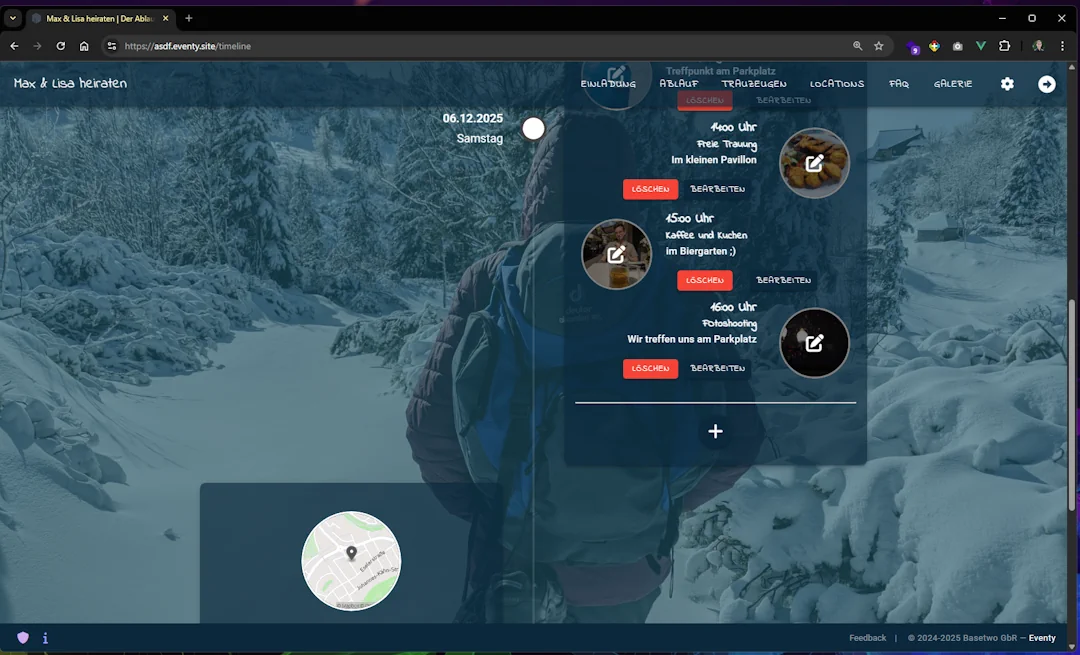Click Bearbeiten for the Kaffee und Kuchen entry
The image size is (1080, 655).
[x=784, y=280]
